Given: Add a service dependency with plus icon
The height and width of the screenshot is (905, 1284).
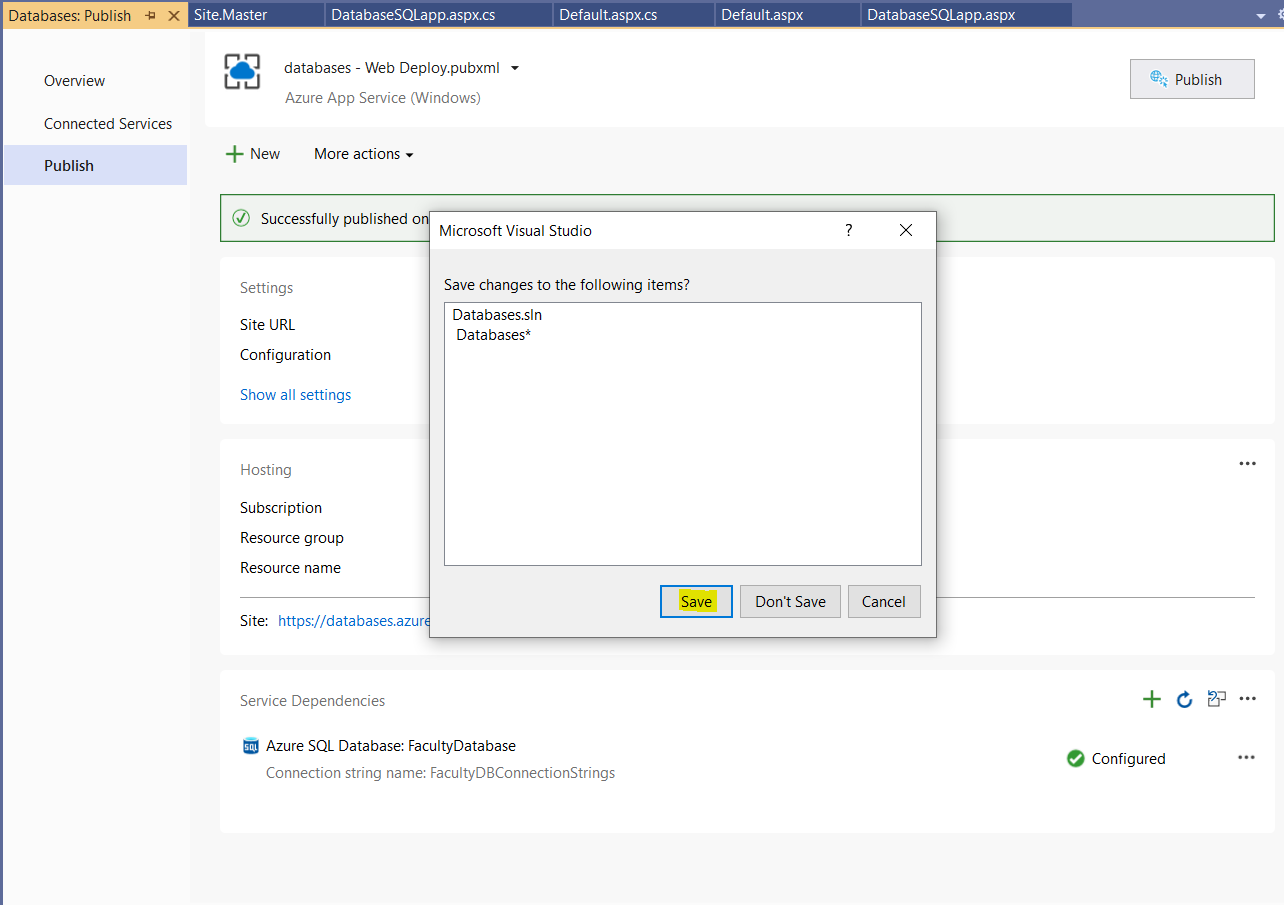Looking at the screenshot, I should (x=1152, y=699).
